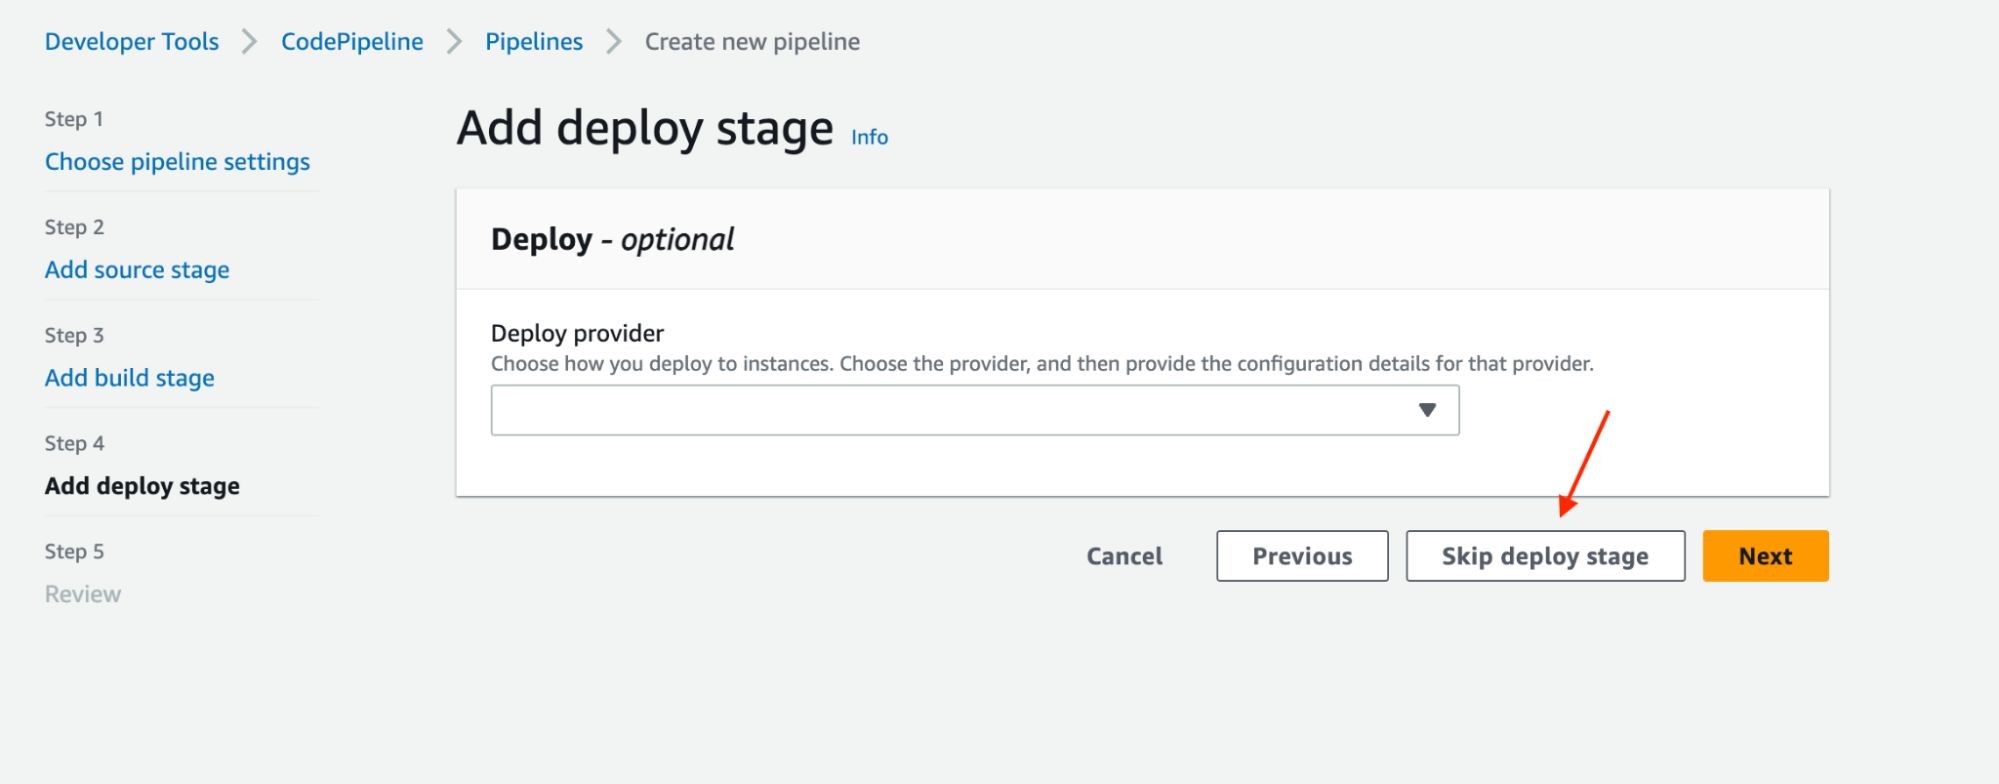The image size is (1999, 784).
Task: Go to the CodePipeline breadcrumb link
Action: pos(352,42)
